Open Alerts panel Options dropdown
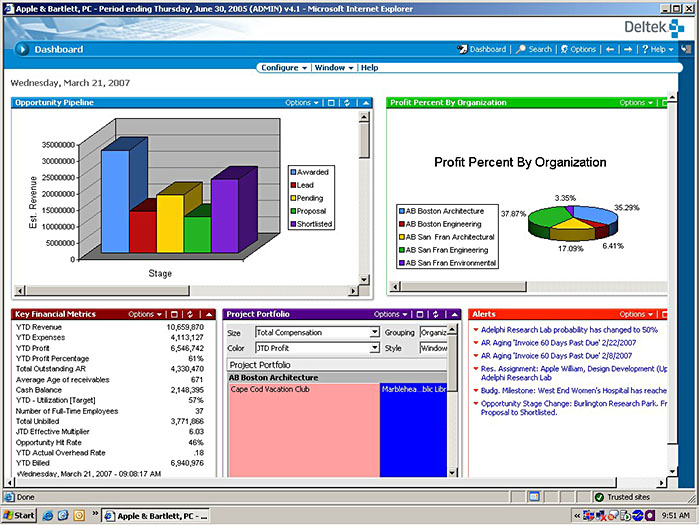700x525 pixels. pyautogui.click(x=636, y=314)
